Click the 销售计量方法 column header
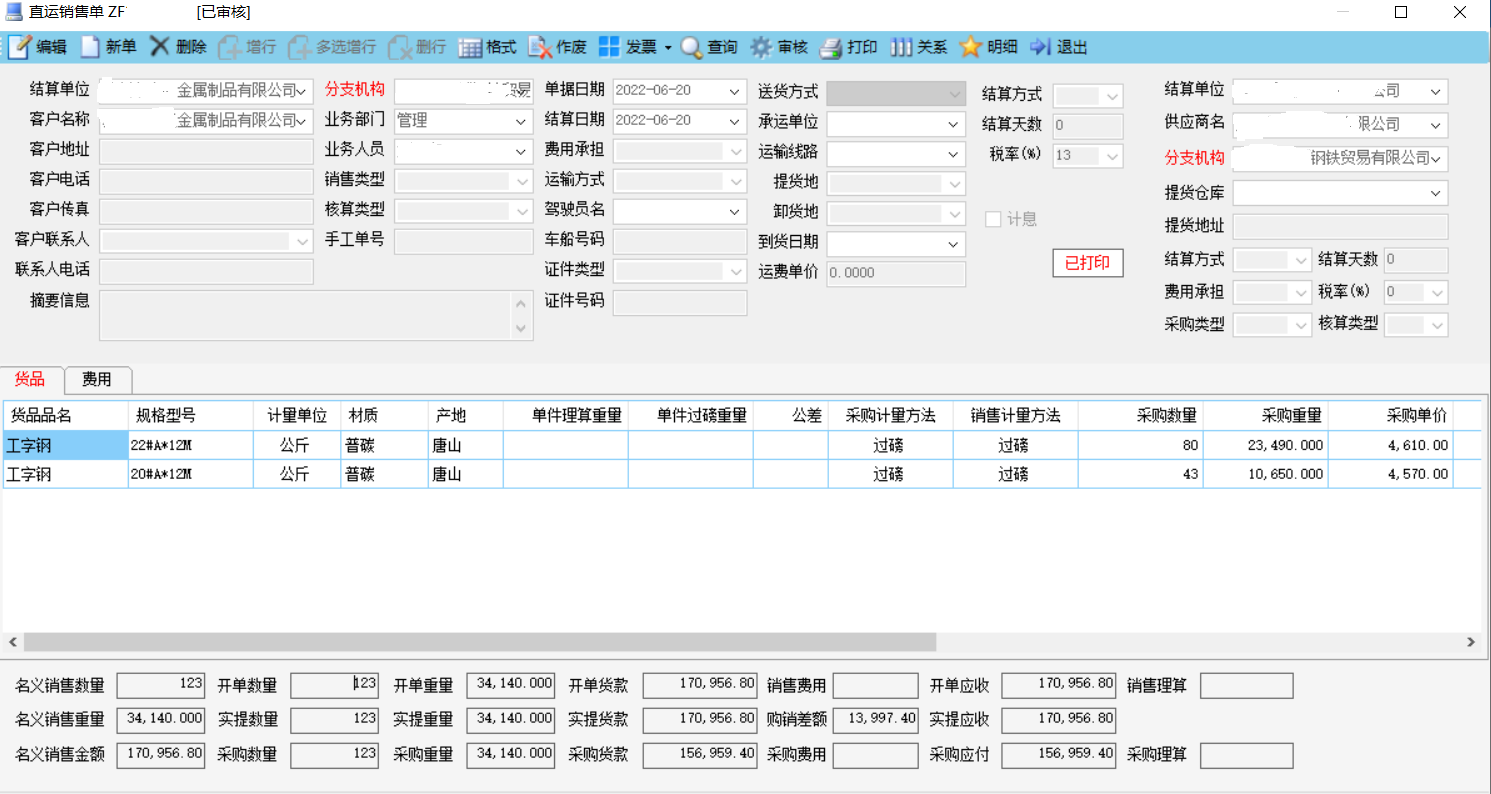Screen dimensions: 1491x794 1016,416
